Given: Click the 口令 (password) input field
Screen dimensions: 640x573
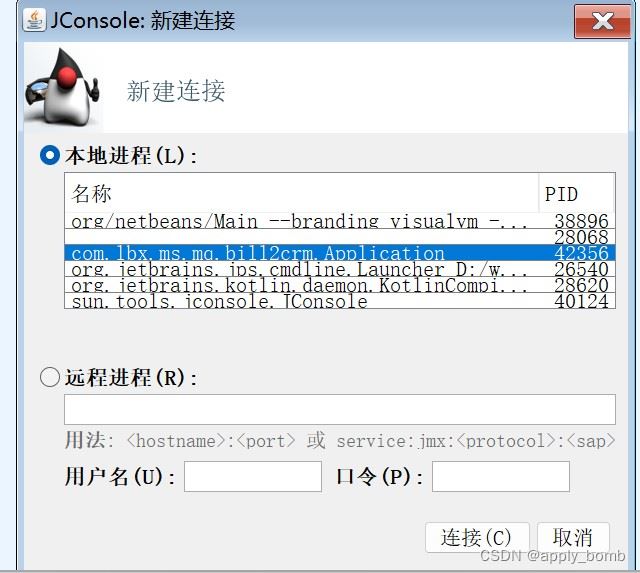Looking at the screenshot, I should [501, 476].
